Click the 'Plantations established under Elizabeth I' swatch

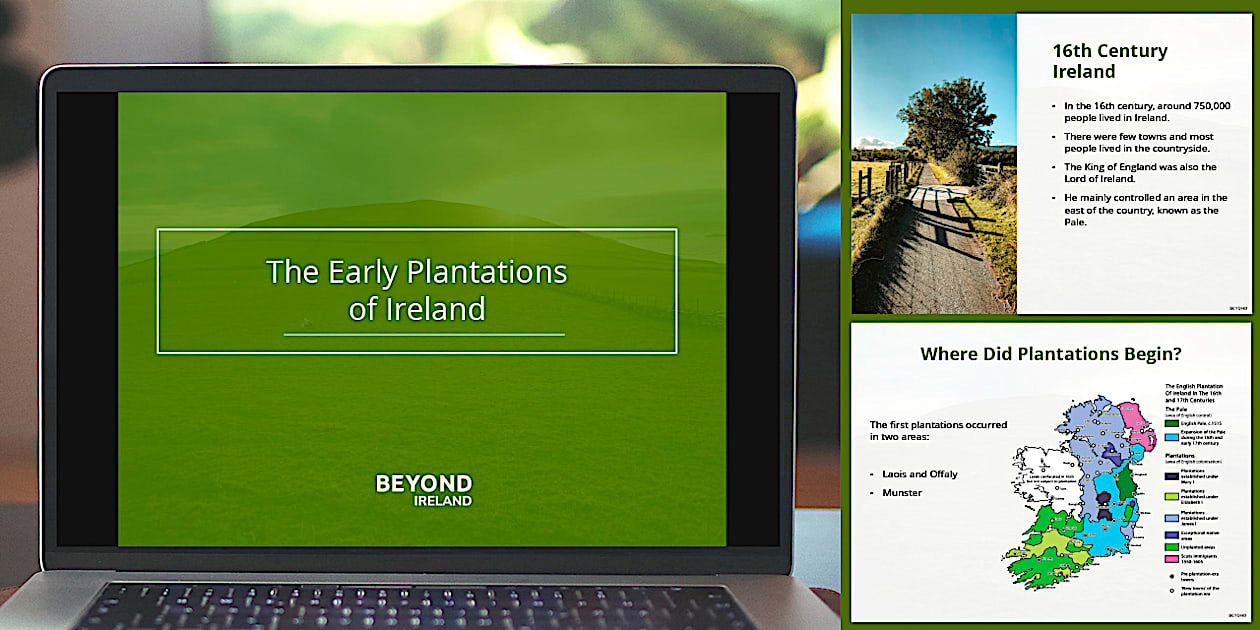tap(1170, 496)
